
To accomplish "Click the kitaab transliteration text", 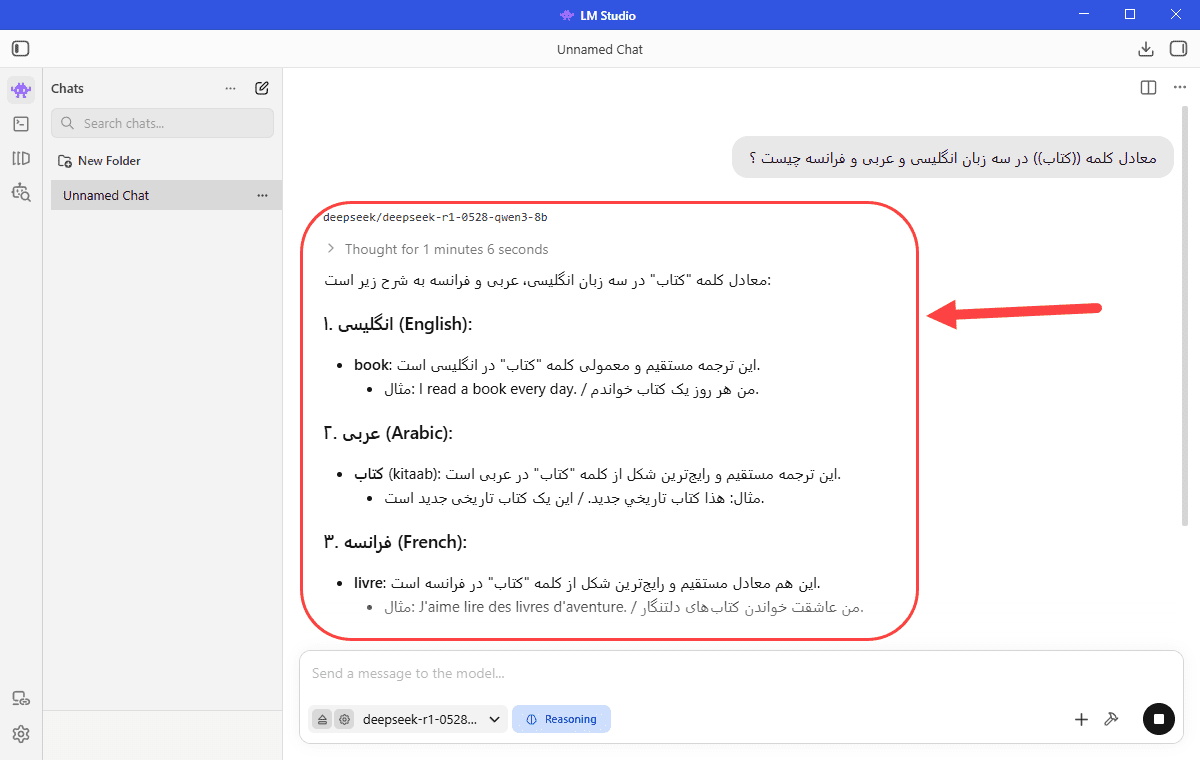I will tap(415, 474).
